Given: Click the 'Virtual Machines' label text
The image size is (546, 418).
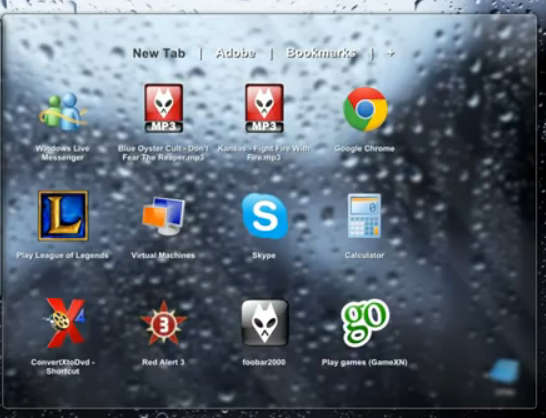Looking at the screenshot, I should (x=163, y=255).
